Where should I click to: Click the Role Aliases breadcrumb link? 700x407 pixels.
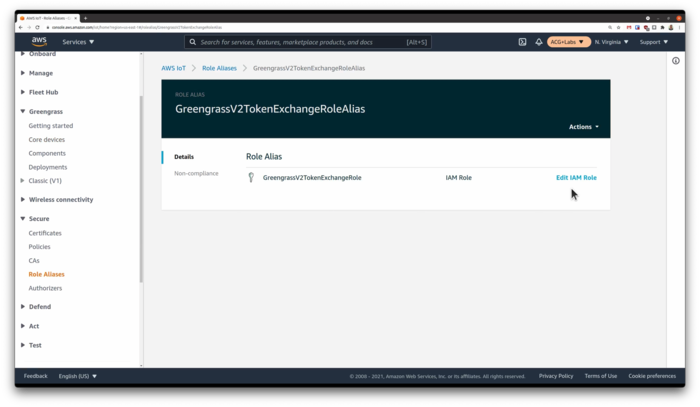[x=219, y=68]
